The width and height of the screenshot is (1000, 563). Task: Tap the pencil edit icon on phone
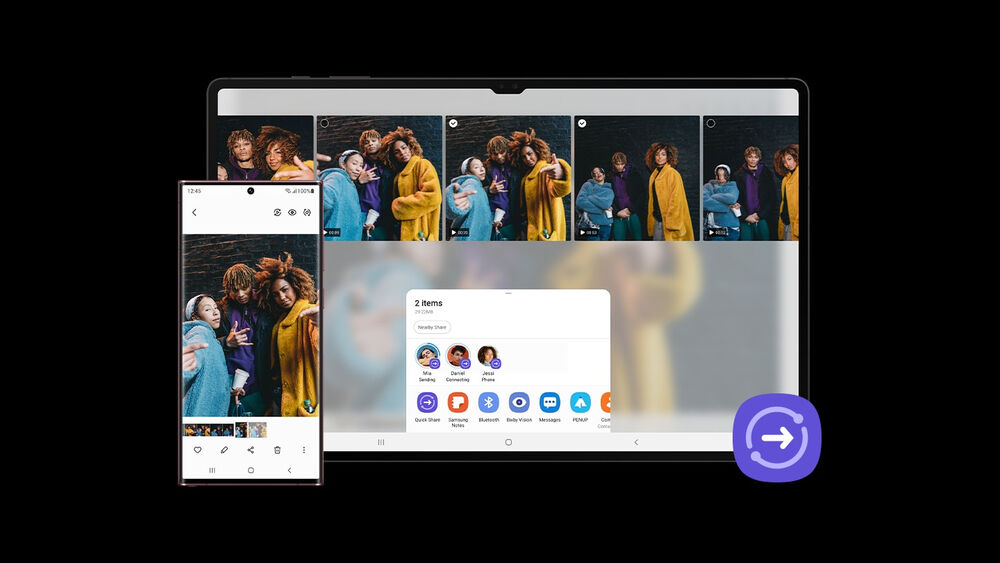224,450
